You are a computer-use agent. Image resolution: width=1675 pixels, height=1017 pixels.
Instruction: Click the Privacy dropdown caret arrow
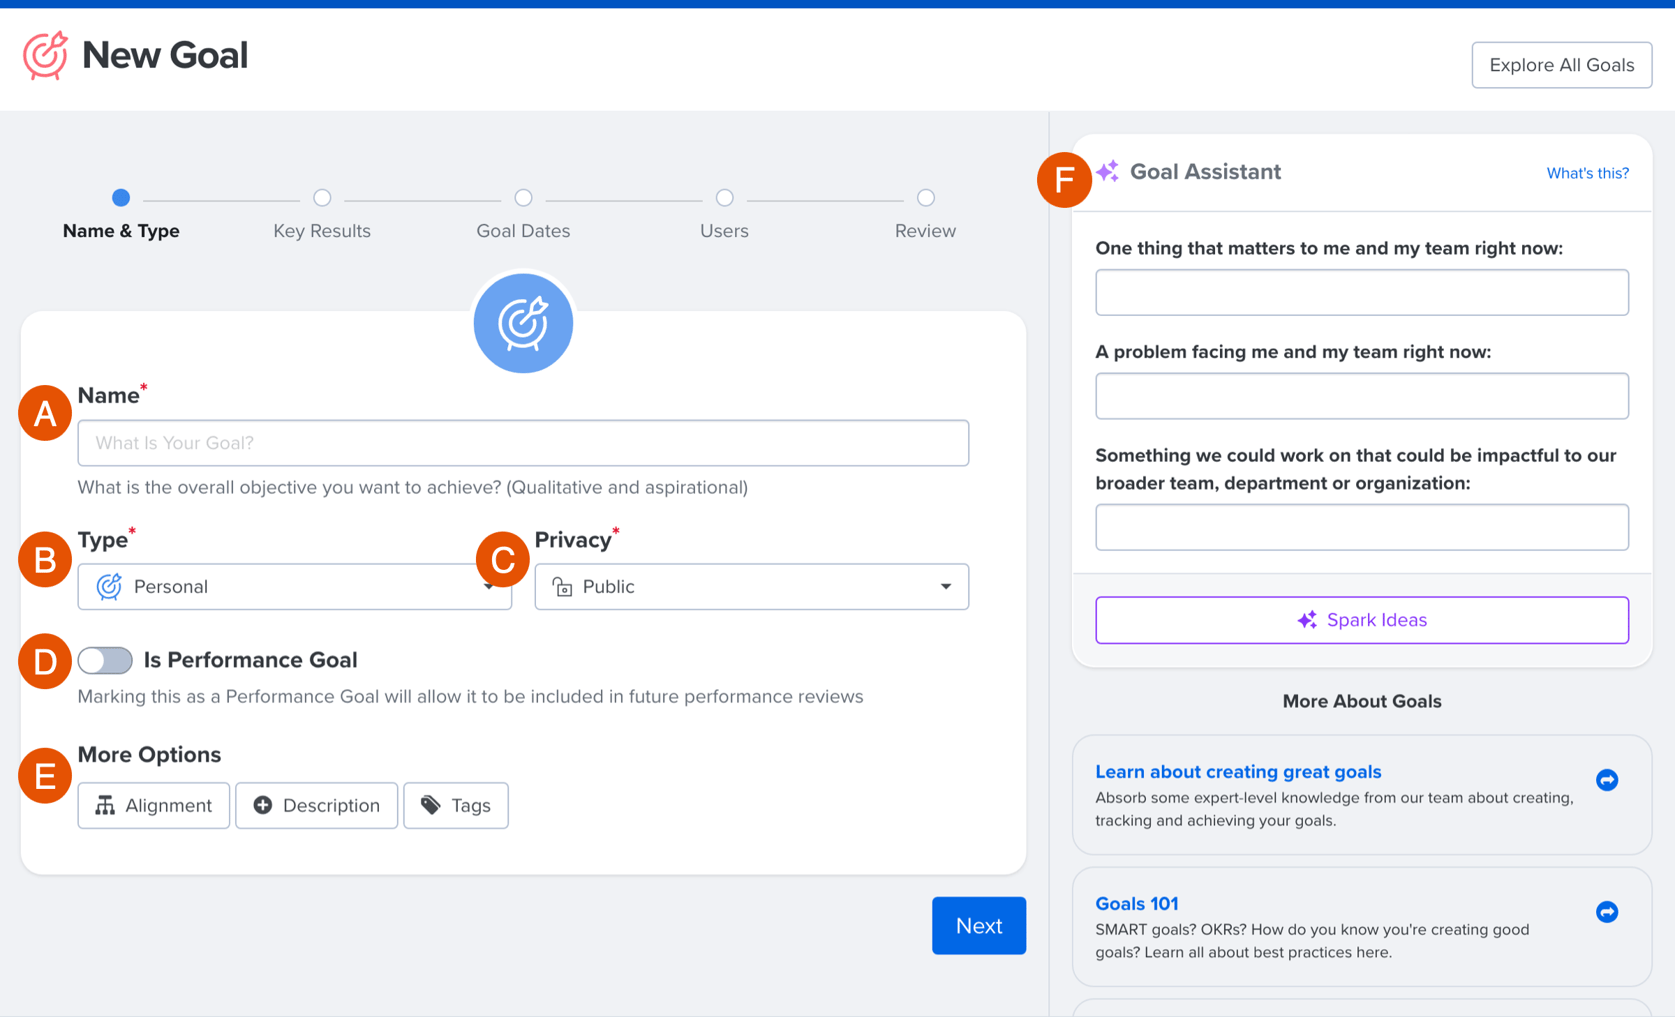945,587
